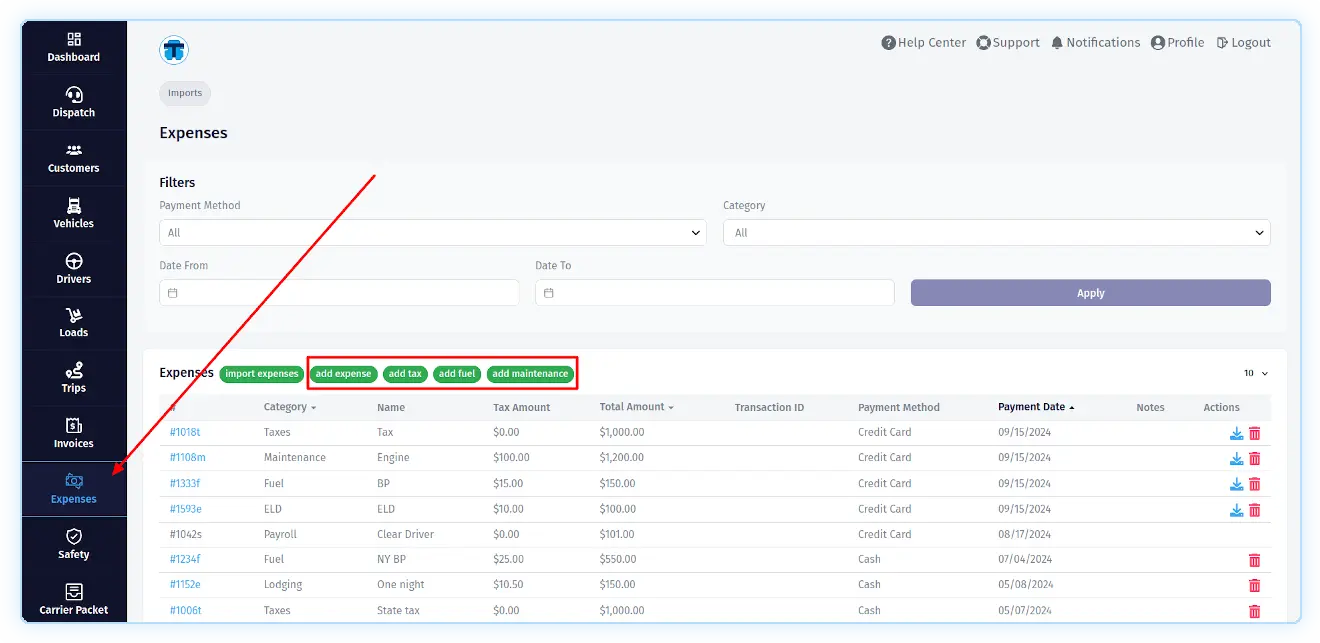Delete the Engine maintenance expense row
Viewport: 1320px width, 643px height.
coord(1254,459)
